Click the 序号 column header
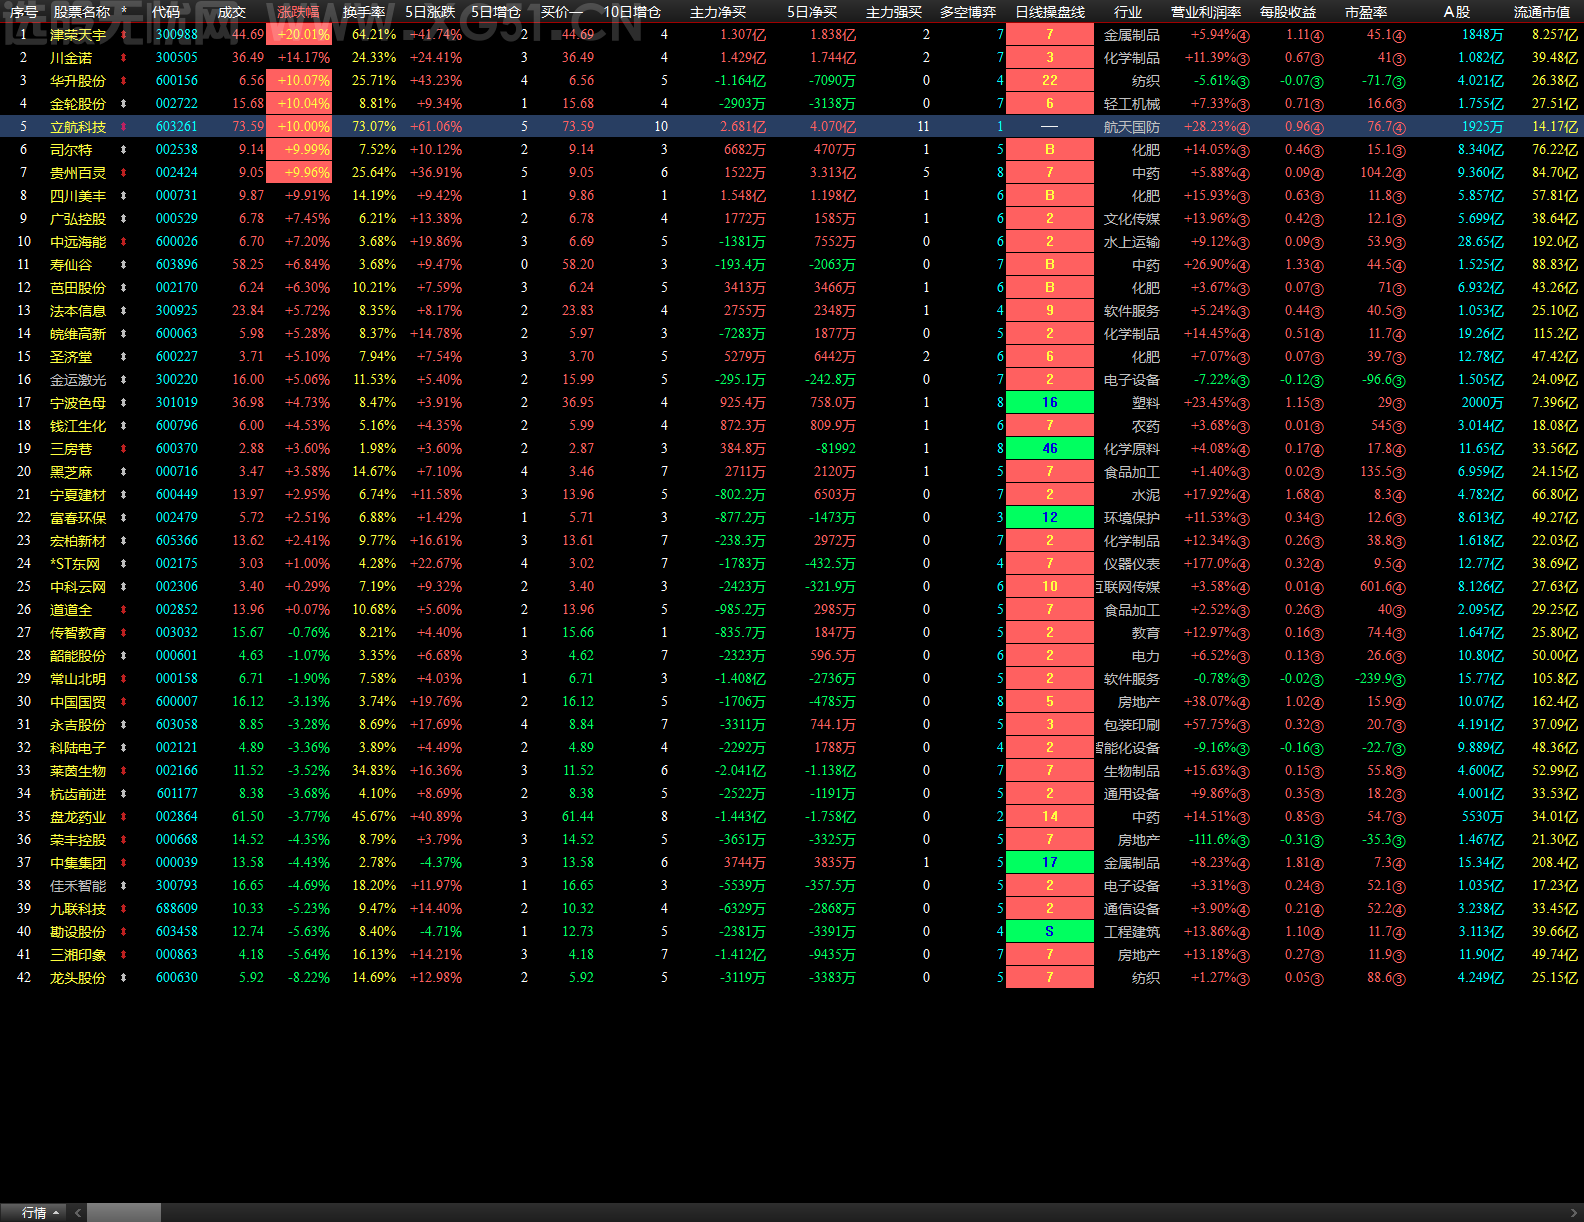The image size is (1584, 1222). [x=24, y=12]
